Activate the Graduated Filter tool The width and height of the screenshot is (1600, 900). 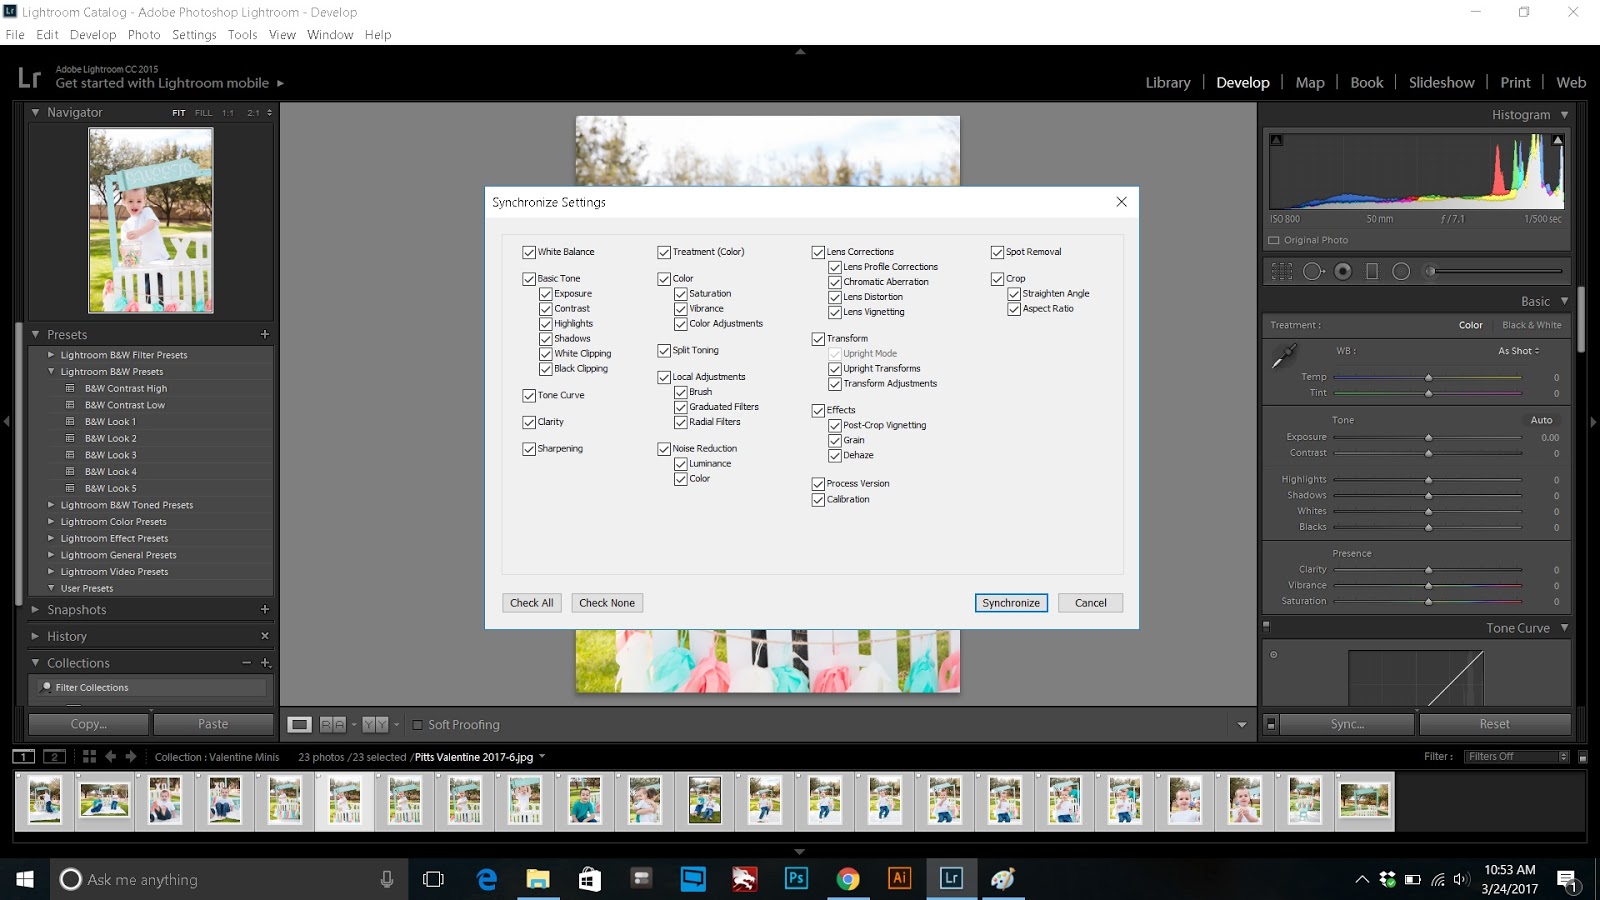[x=1373, y=270]
